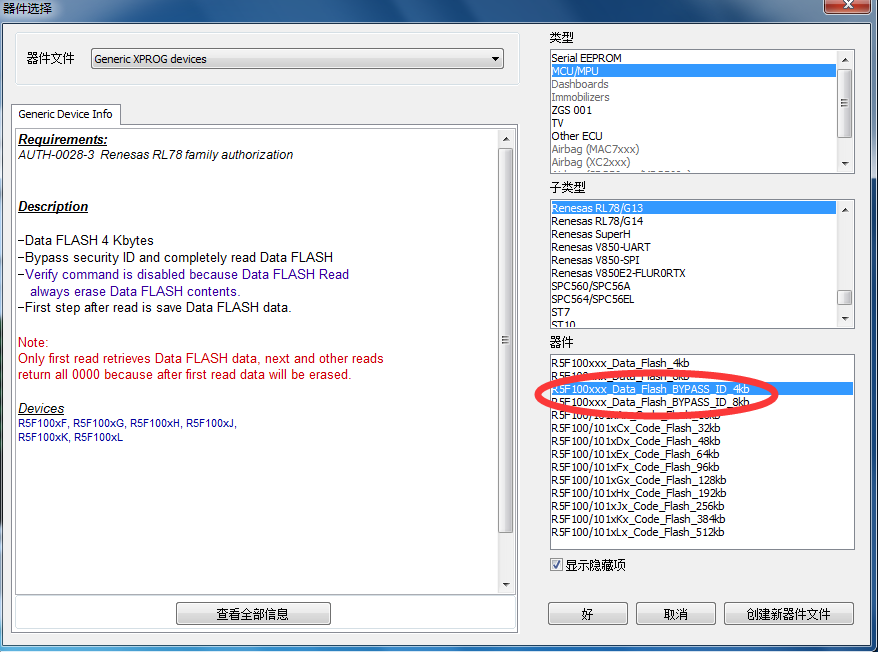Select R5F100xxx_Data_Flash_4kb device
The image size is (878, 652).
(620, 362)
